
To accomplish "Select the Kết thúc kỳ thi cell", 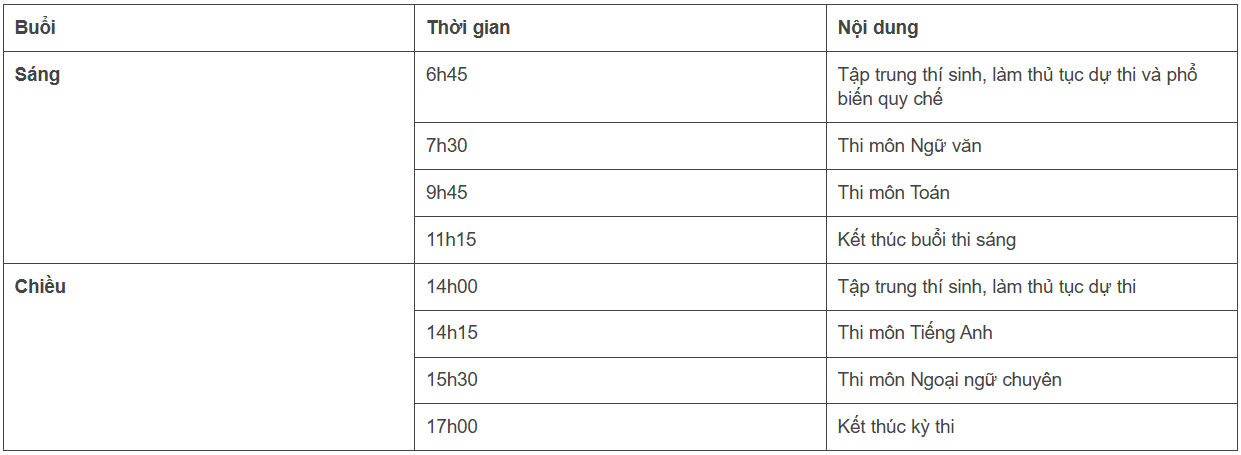I will point(896,427).
